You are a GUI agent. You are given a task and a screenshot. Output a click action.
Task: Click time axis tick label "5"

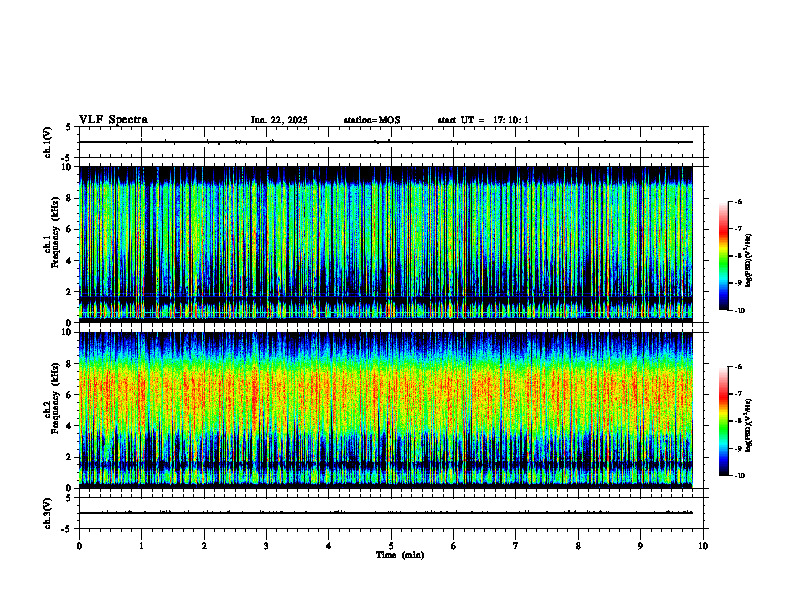pos(391,546)
